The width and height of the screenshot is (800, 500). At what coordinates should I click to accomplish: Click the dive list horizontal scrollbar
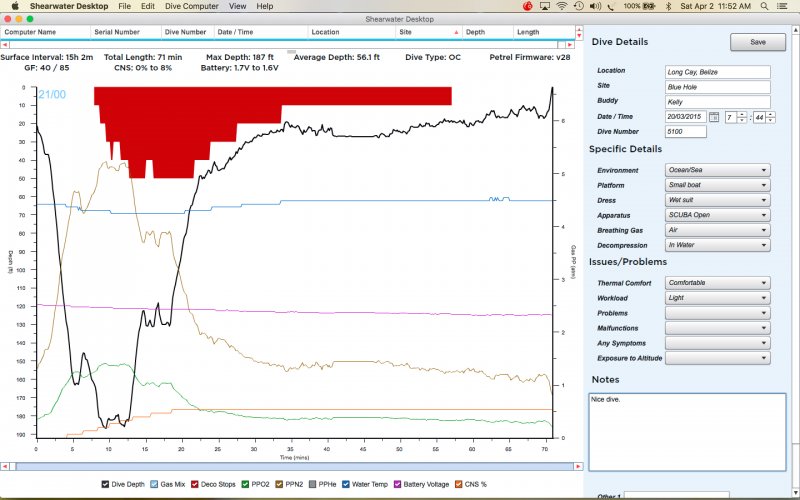(287, 45)
